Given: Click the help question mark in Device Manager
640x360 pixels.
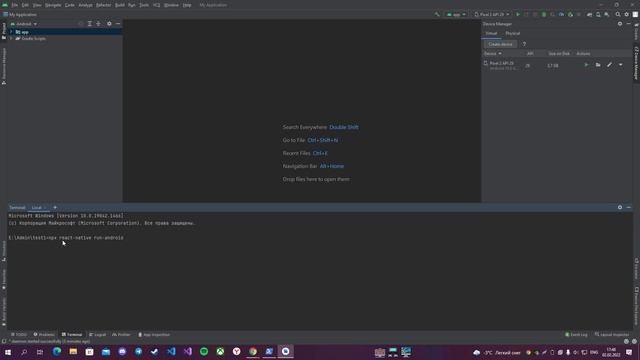Looking at the screenshot, I should (524, 44).
